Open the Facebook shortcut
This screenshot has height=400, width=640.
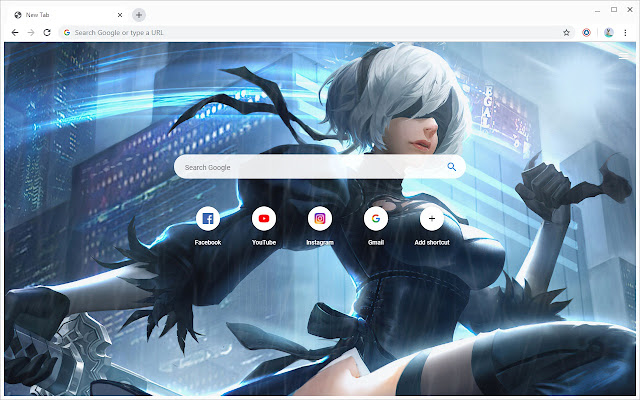(x=208, y=219)
